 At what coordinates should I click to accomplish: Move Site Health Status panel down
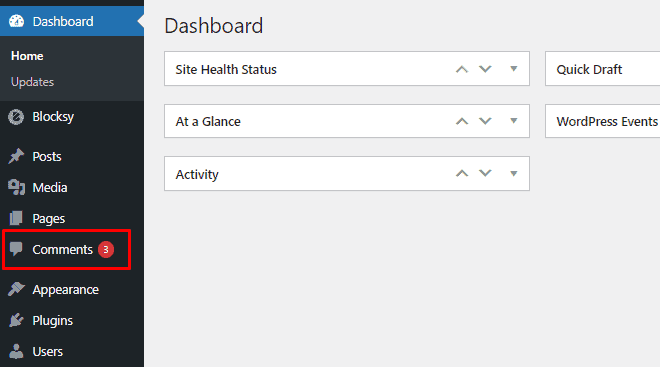coord(485,69)
